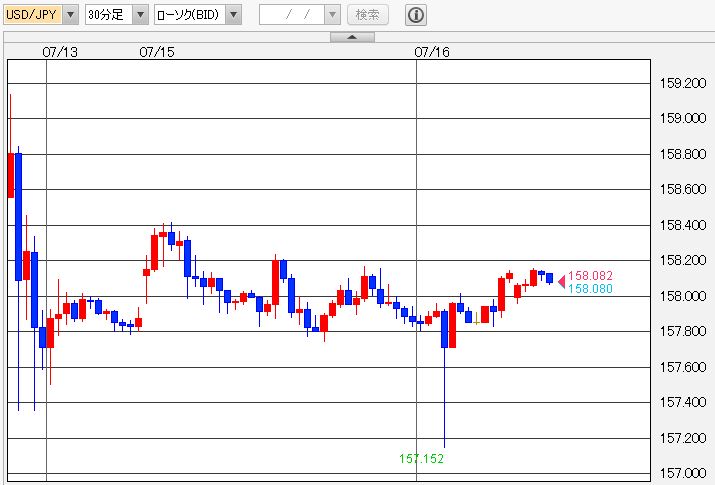Click the 07/13 date label
Viewport: 715px width, 485px height.
point(60,52)
